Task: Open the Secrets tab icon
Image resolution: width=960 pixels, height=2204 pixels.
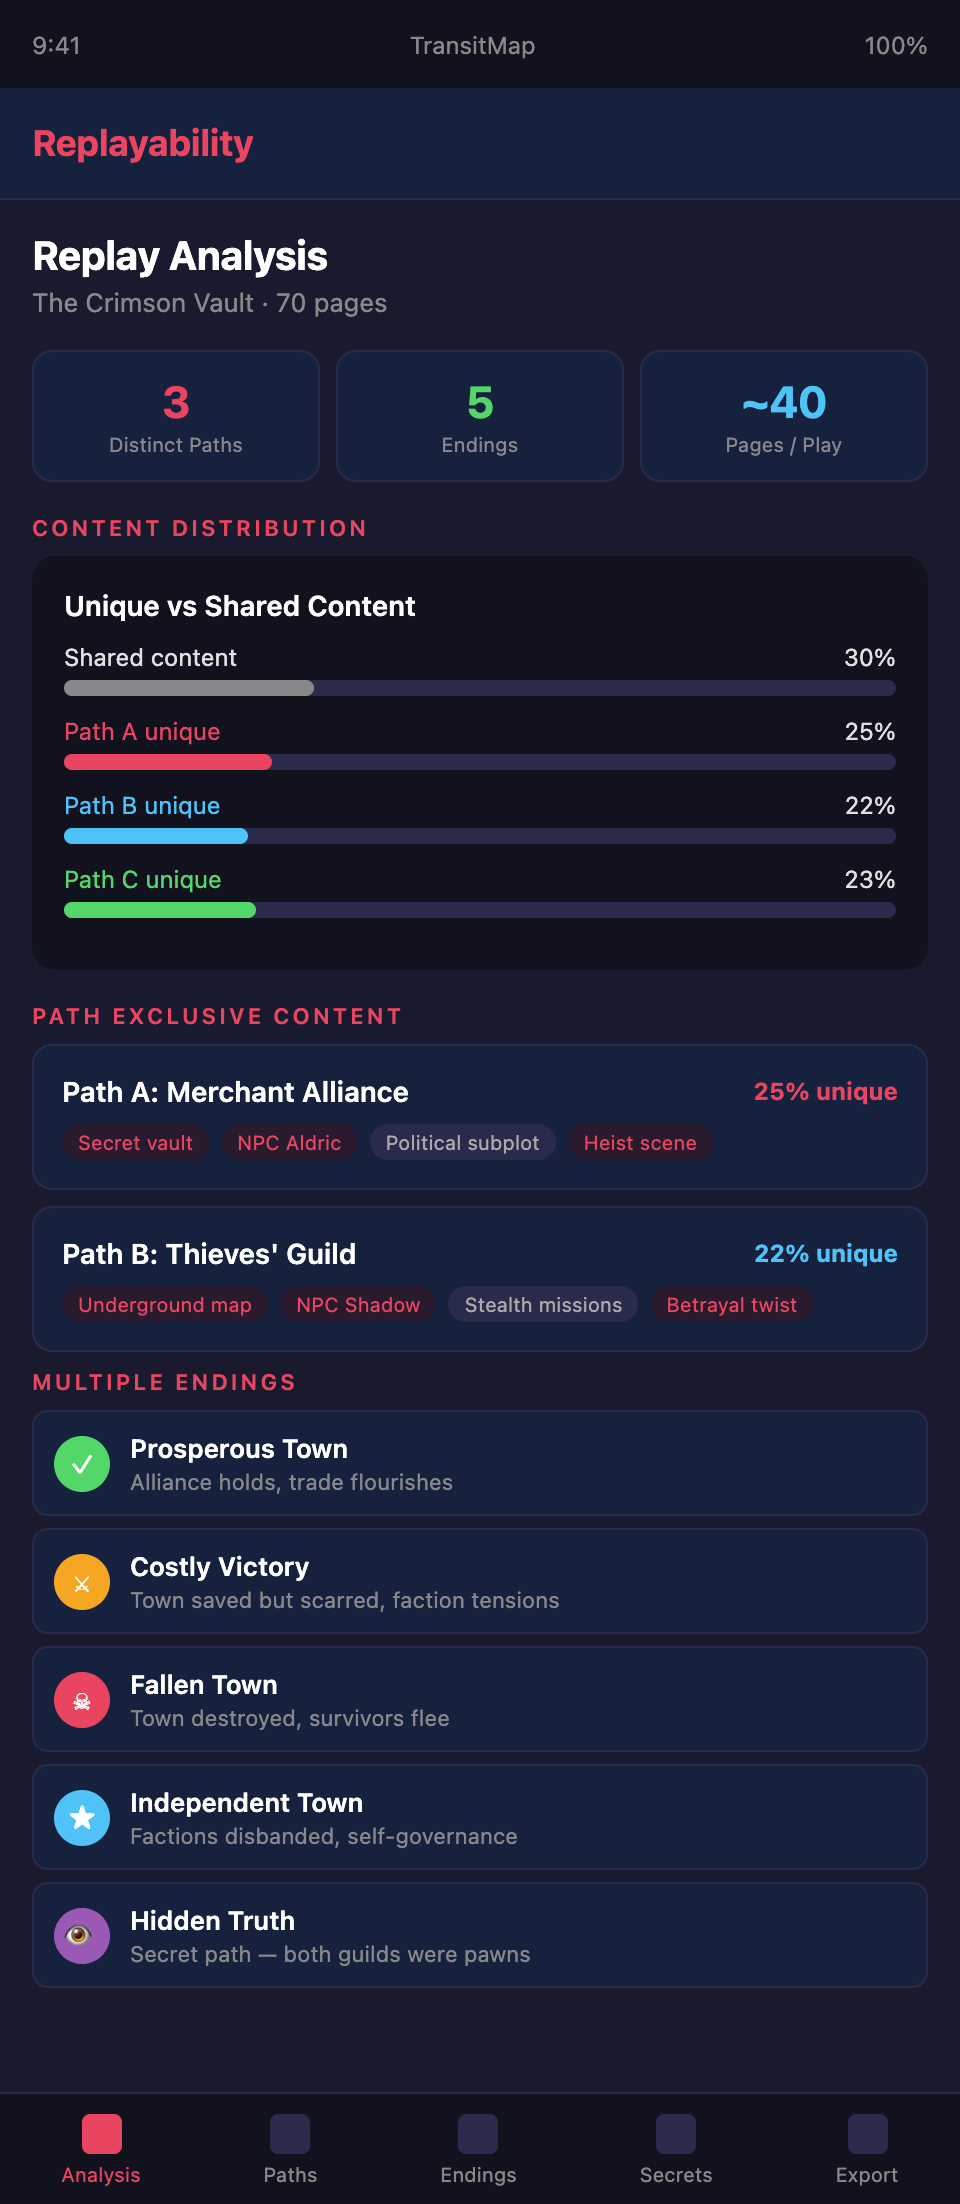Action: click(x=676, y=2134)
